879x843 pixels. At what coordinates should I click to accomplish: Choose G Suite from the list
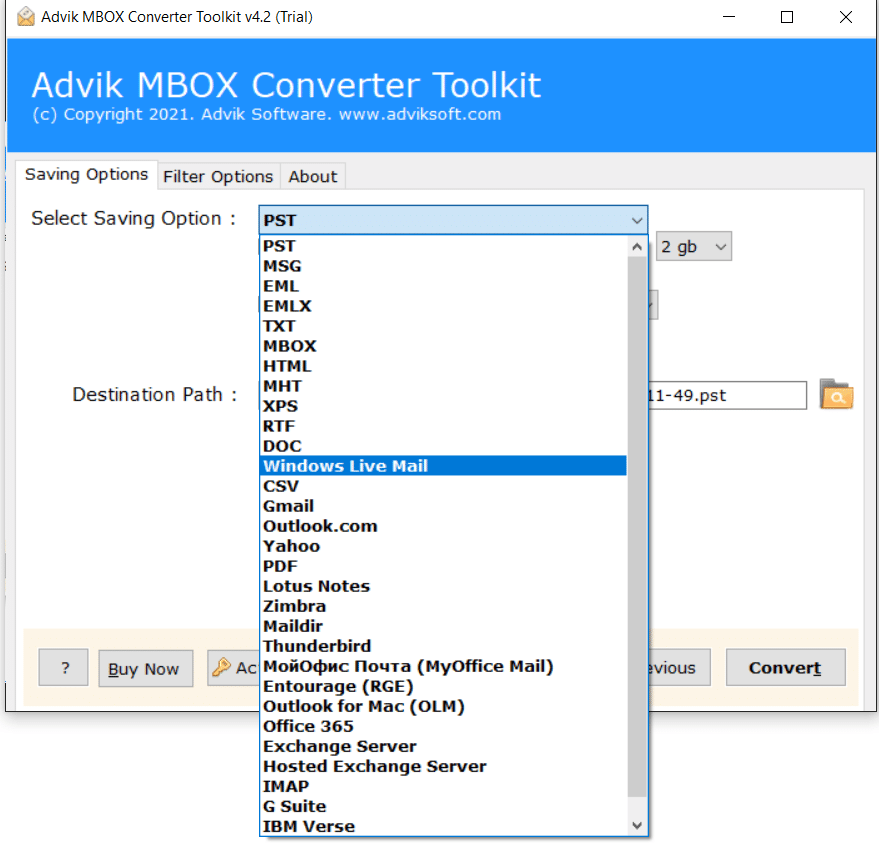tap(443, 806)
